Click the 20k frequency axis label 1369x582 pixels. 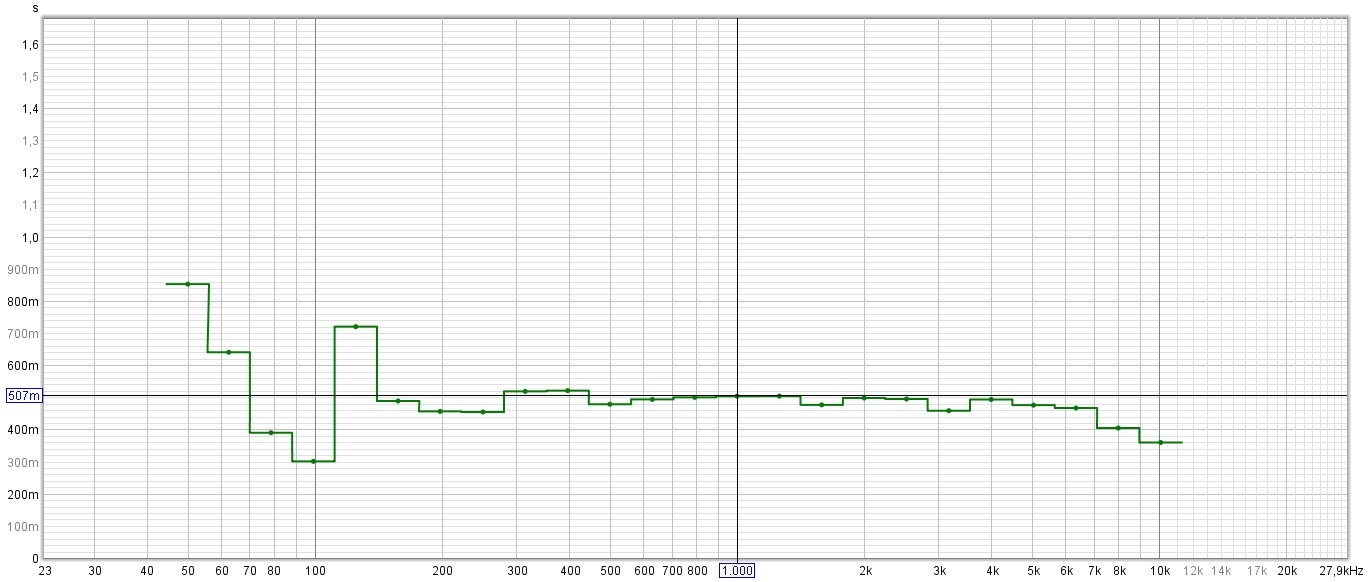[x=1287, y=571]
